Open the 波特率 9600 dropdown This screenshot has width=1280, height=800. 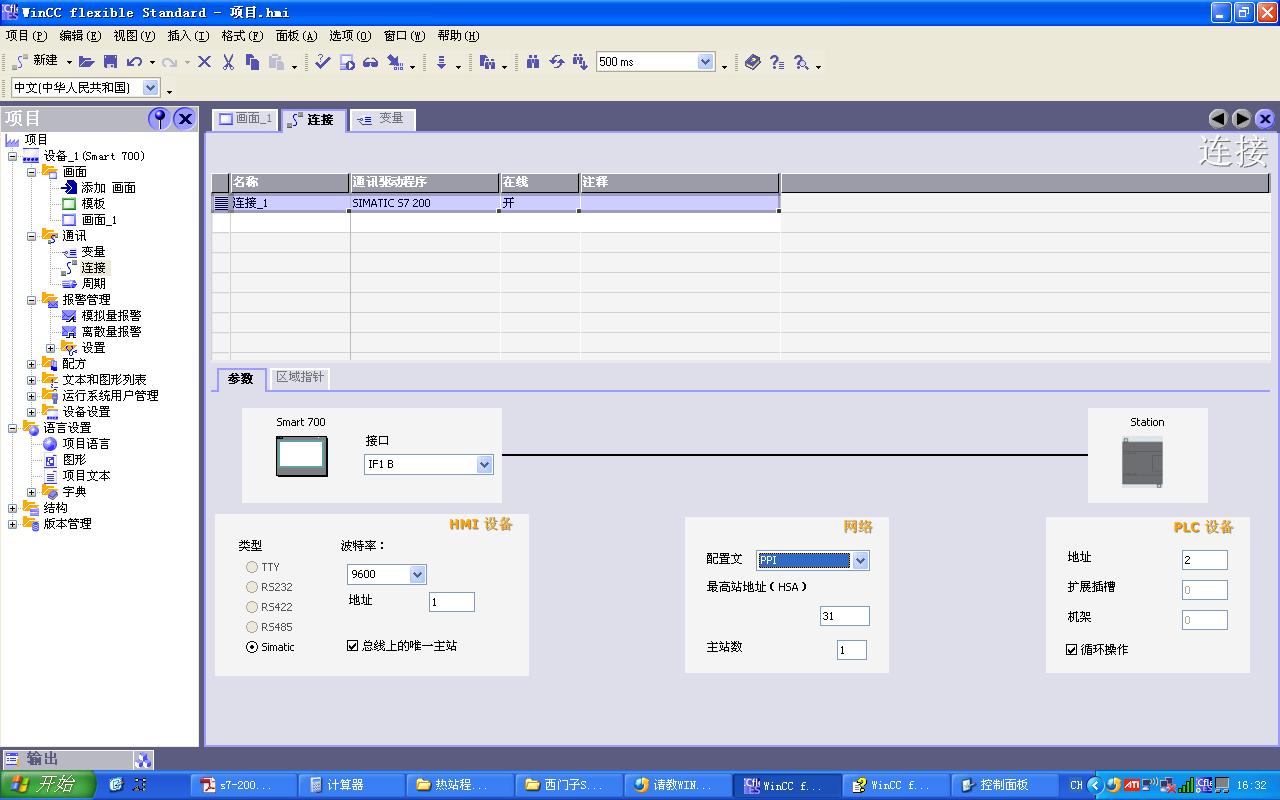coord(418,574)
